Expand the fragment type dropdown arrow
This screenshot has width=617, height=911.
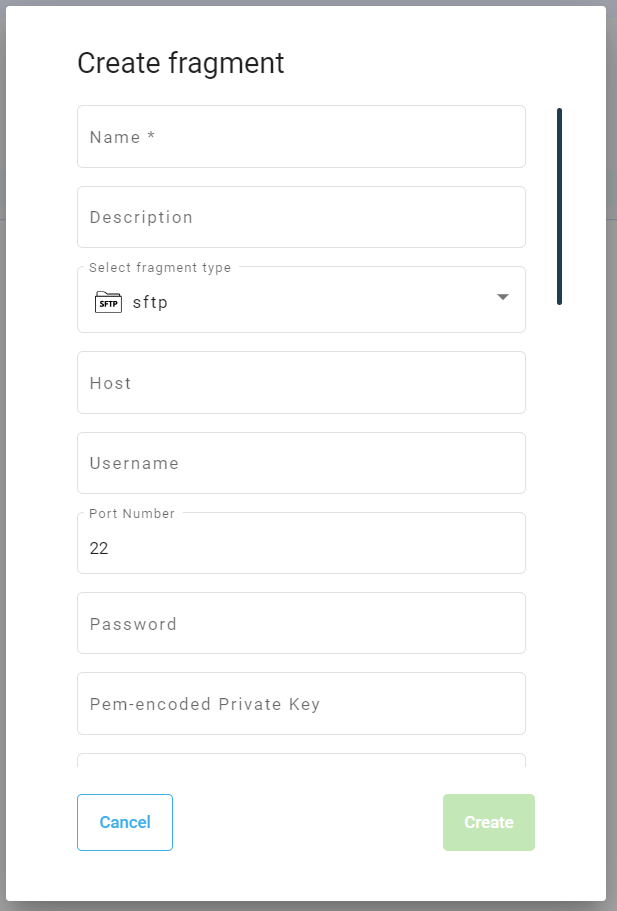503,298
